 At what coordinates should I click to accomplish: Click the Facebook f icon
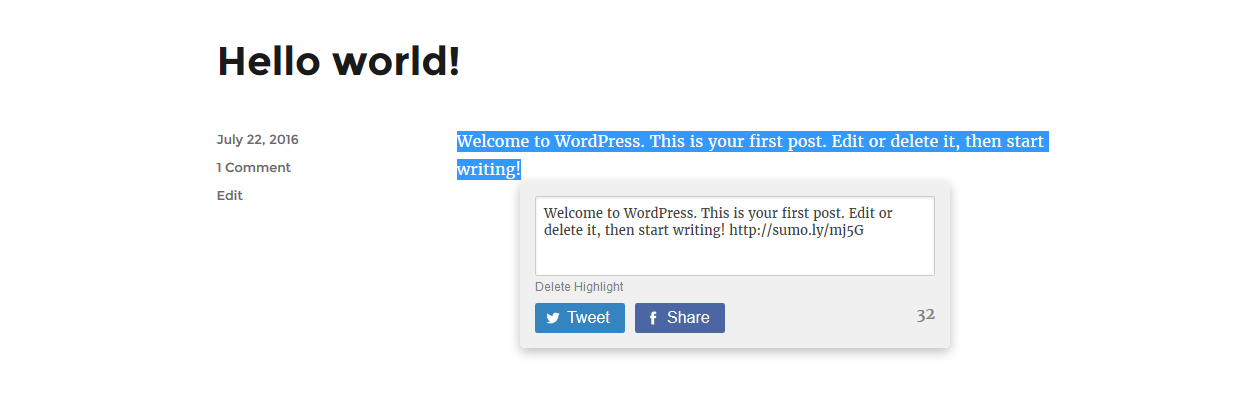tap(653, 319)
